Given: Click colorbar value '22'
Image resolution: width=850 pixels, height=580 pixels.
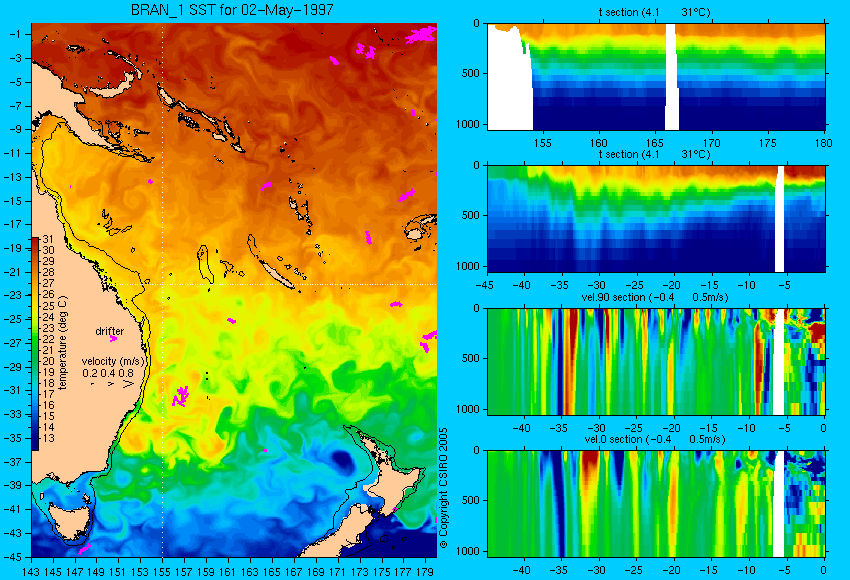Looking at the screenshot, I should [x=48, y=339].
